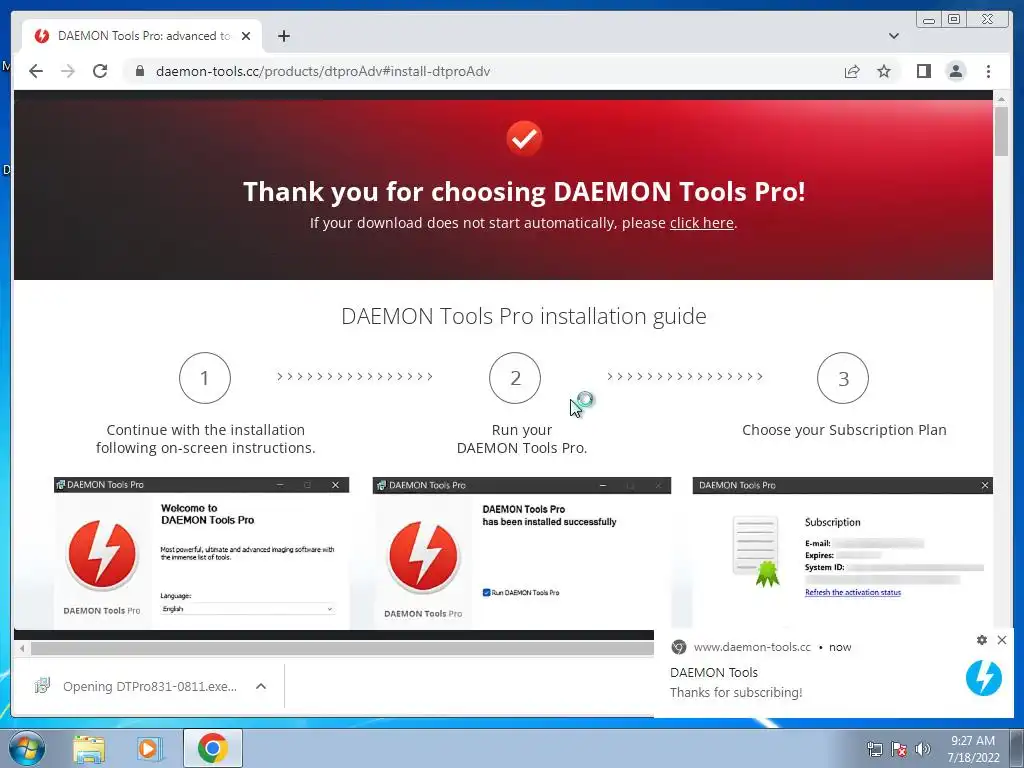The image size is (1024, 768).
Task: Click the Subscription screenshot thumbnail
Action: click(x=842, y=553)
